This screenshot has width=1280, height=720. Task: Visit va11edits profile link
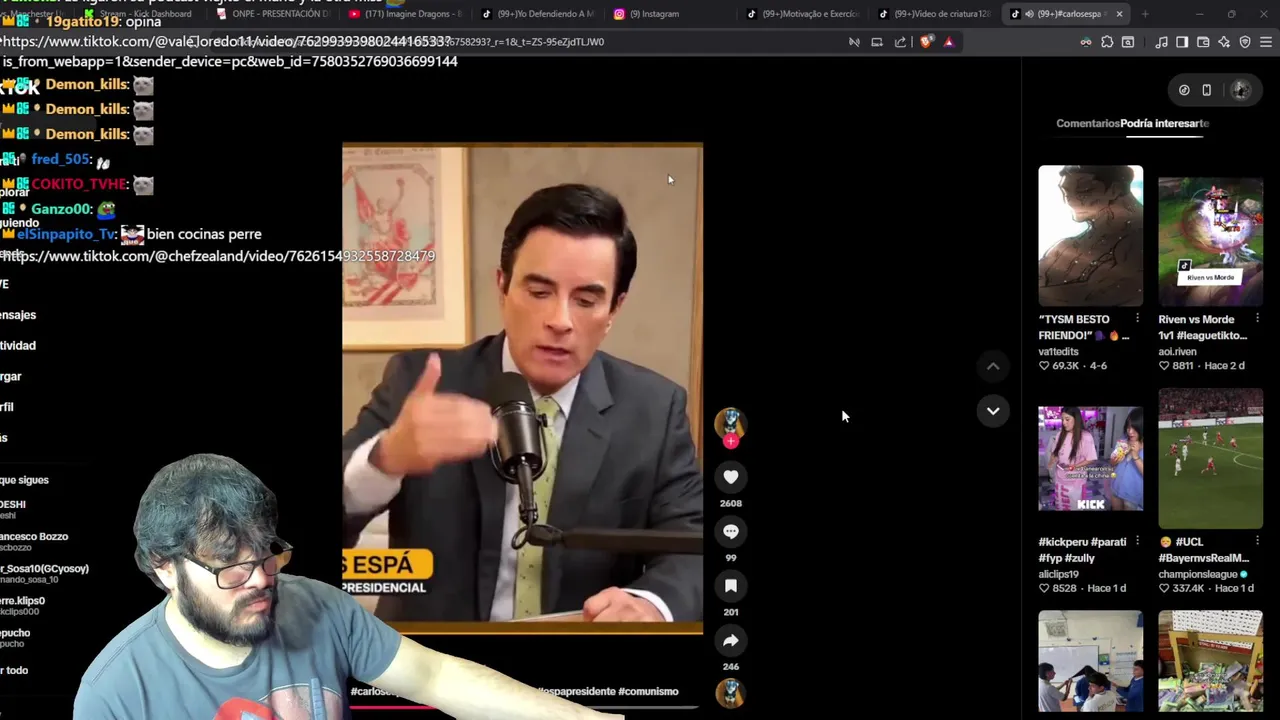(1058, 352)
